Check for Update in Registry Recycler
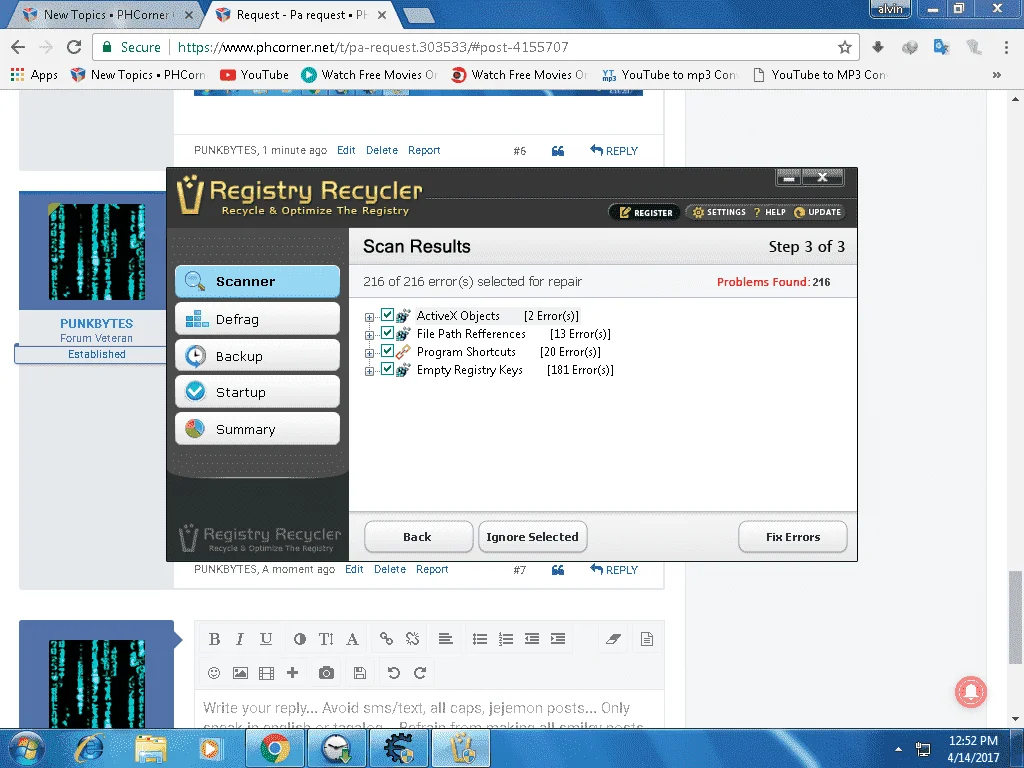 click(x=818, y=212)
